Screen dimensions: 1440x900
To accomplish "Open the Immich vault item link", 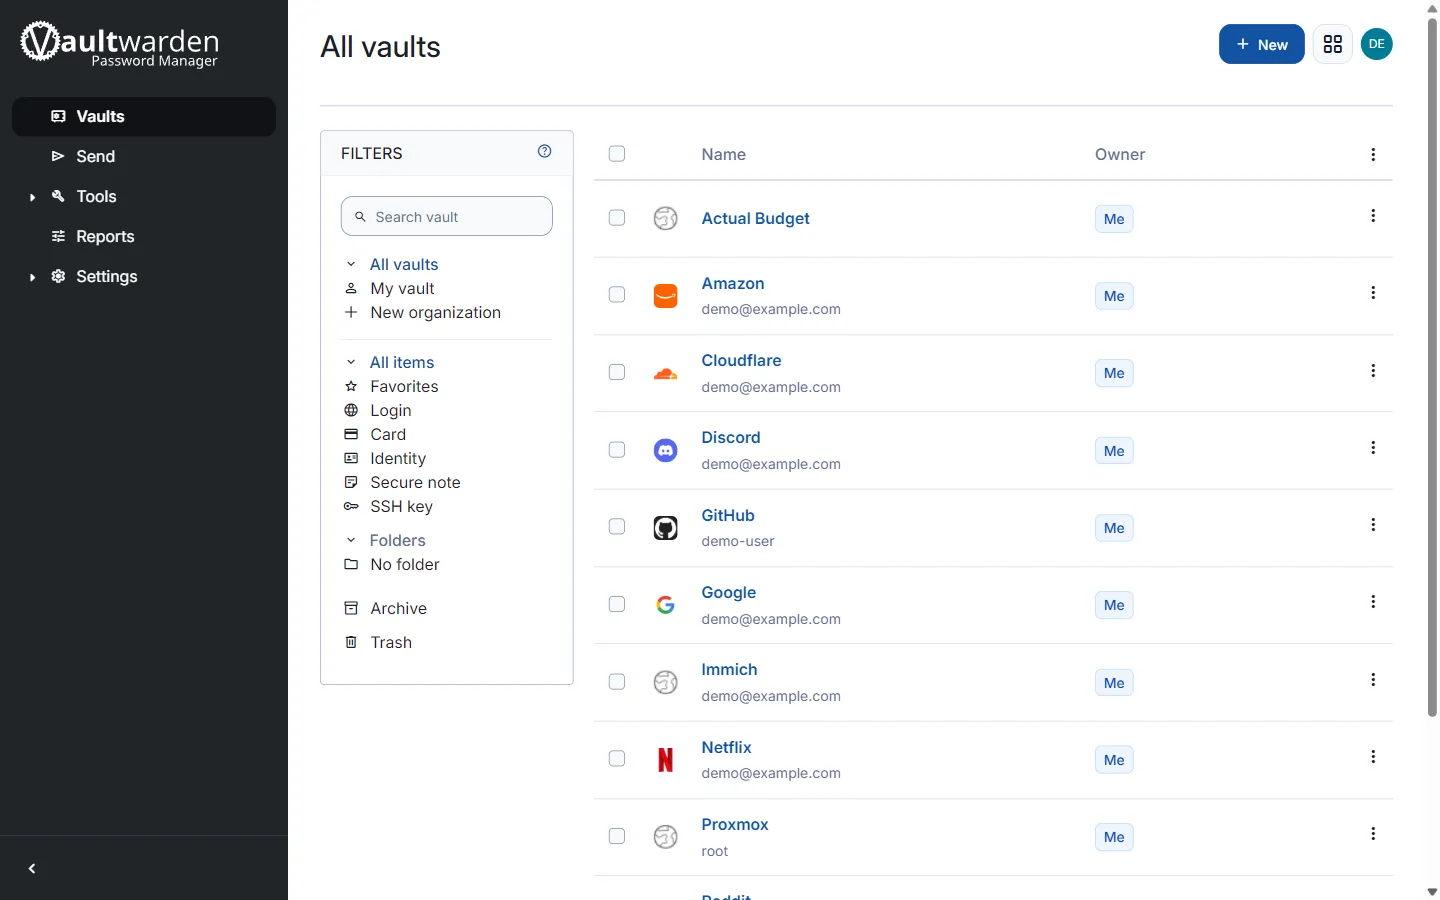I will click(x=729, y=670).
